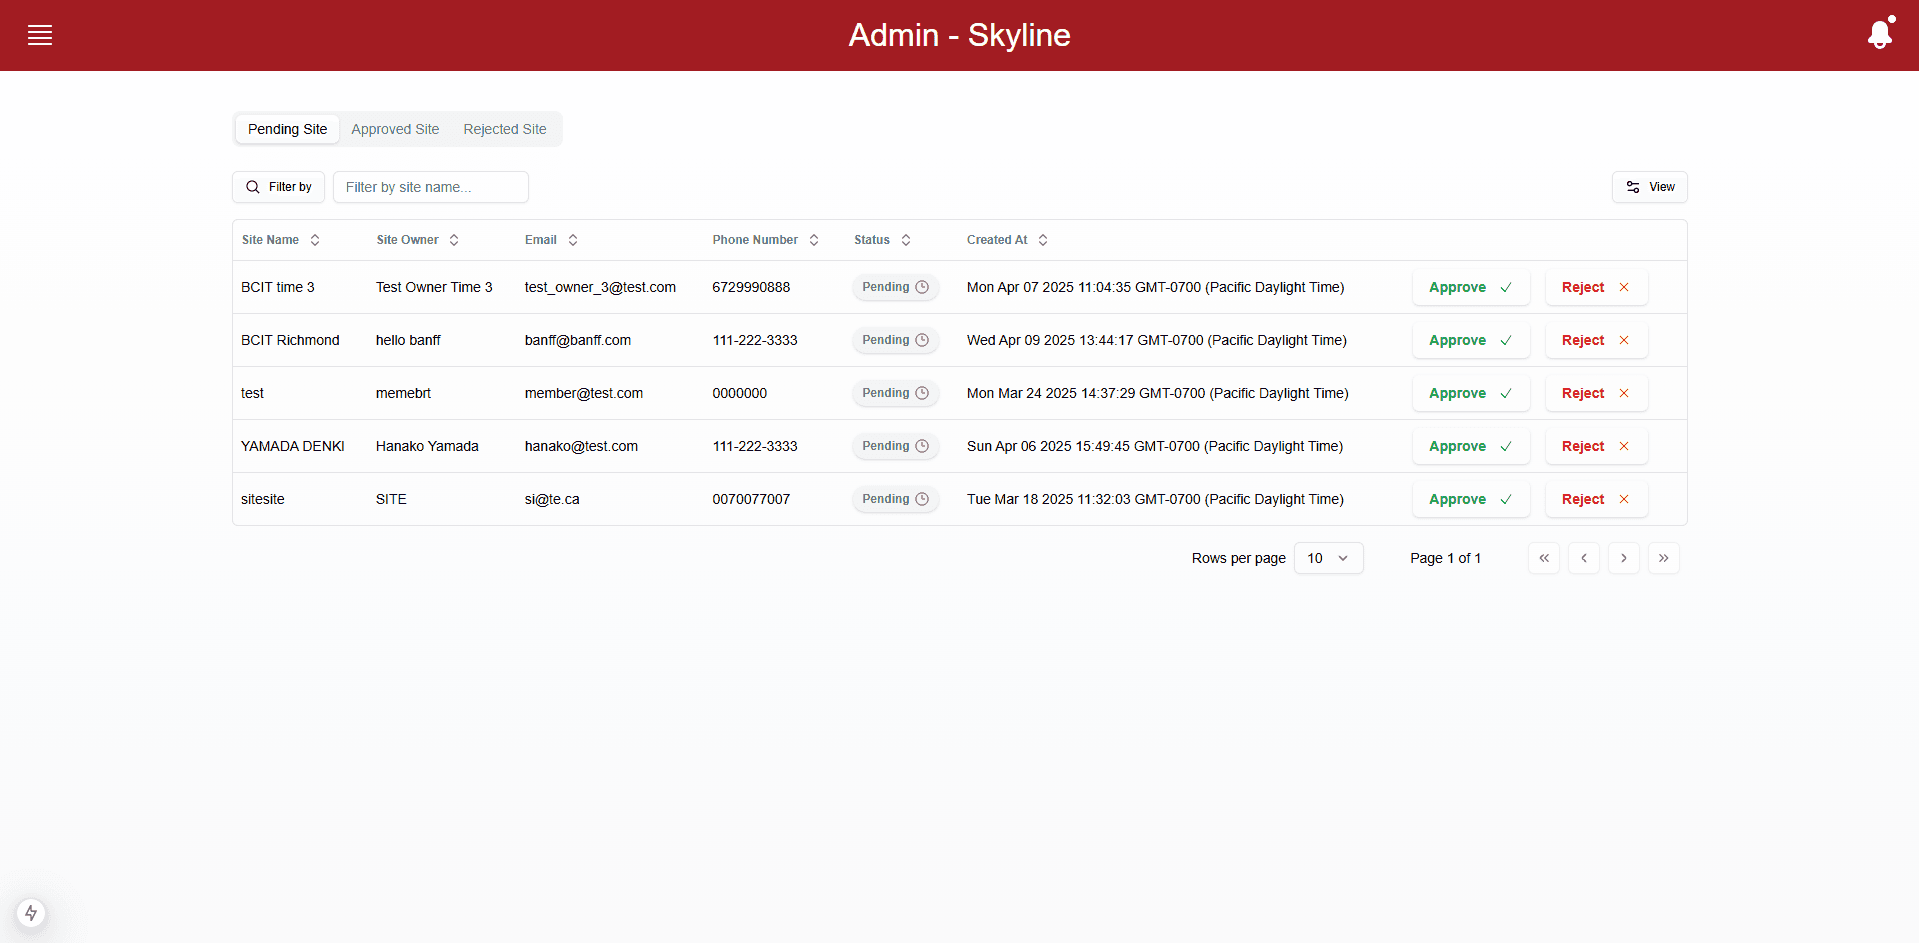Image resolution: width=1919 pixels, height=943 pixels.
Task: Switch to the Approved Site tab
Action: (395, 129)
